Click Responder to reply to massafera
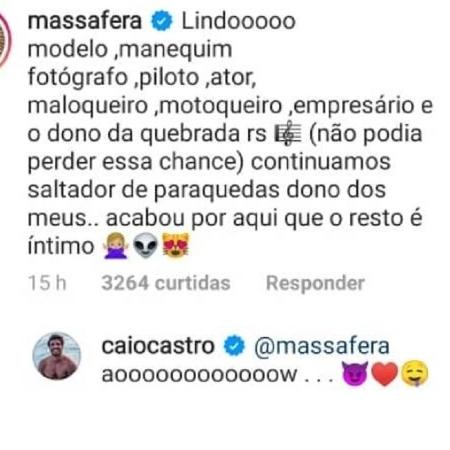The width and height of the screenshot is (450, 450). pos(315,283)
